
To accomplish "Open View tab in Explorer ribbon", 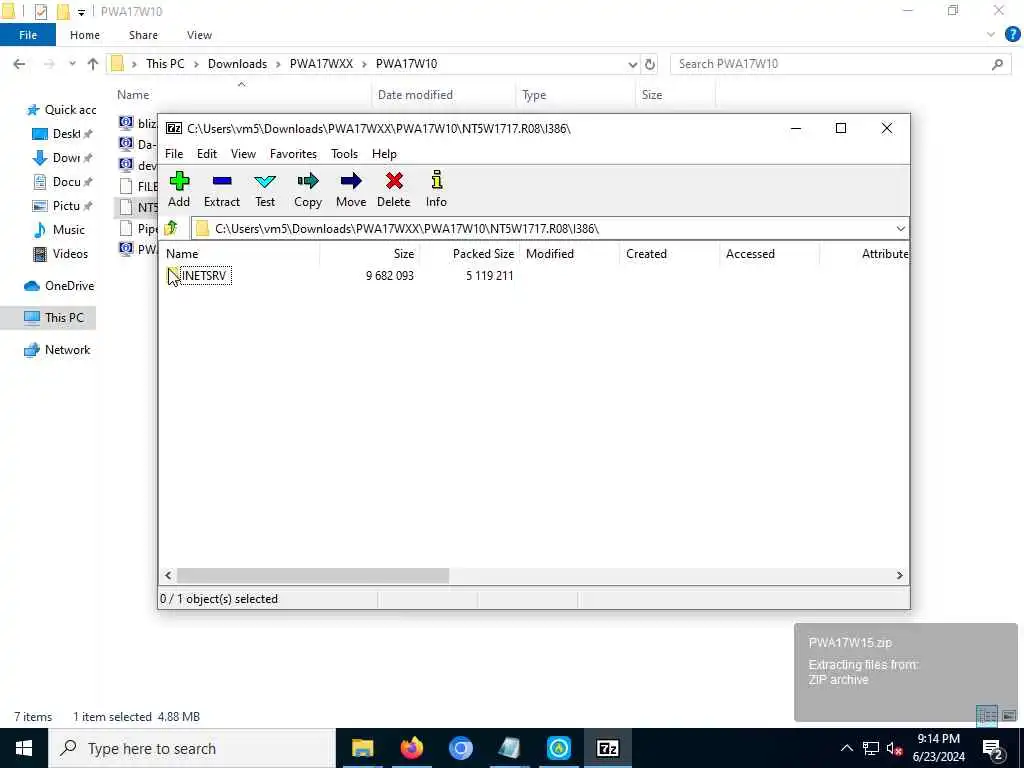I will [x=199, y=35].
